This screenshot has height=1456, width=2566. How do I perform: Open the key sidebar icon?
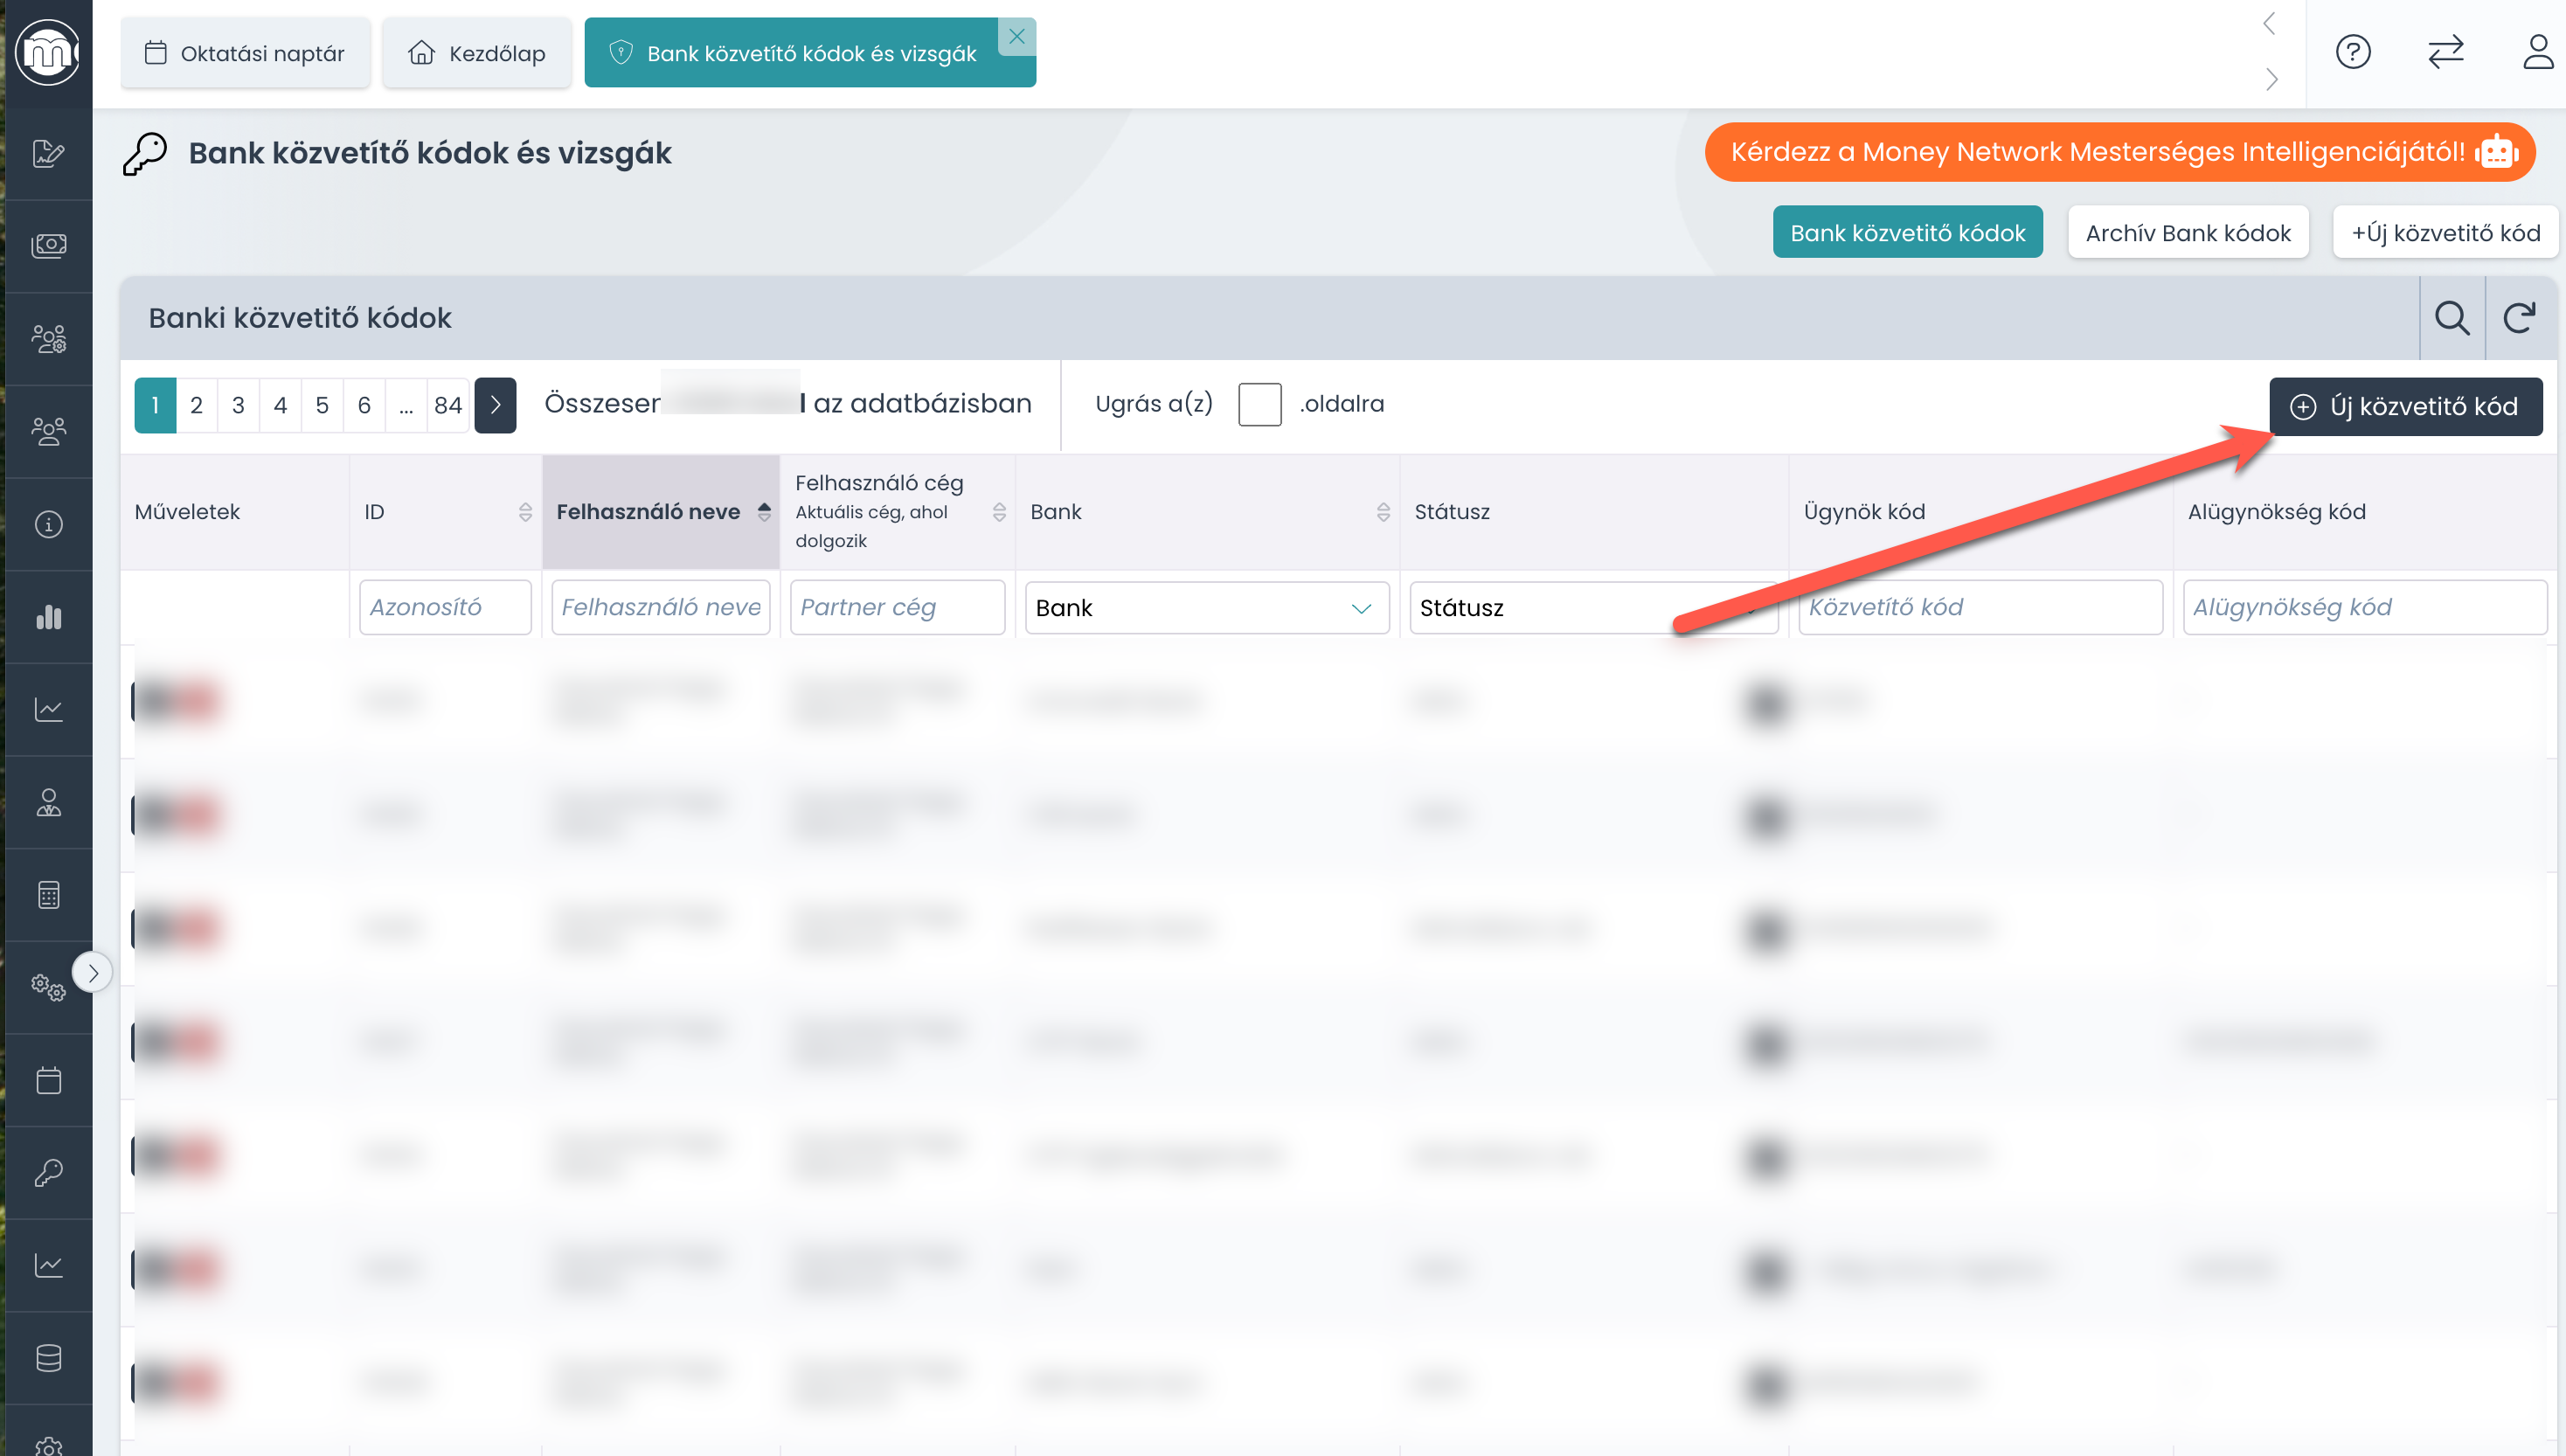coord(48,1173)
